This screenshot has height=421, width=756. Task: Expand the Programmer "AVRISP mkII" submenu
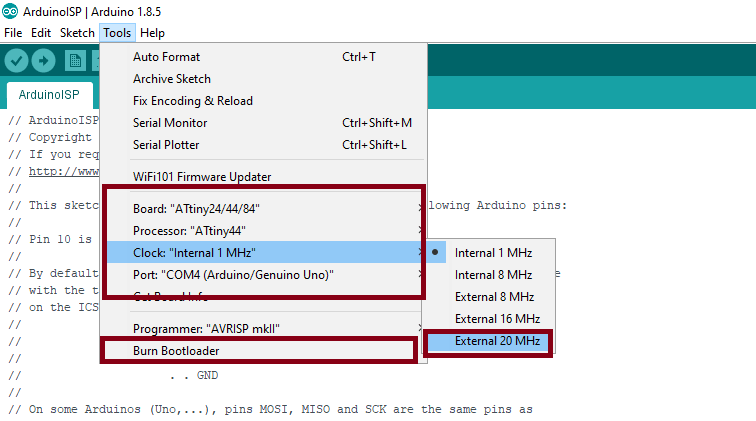[263, 329]
